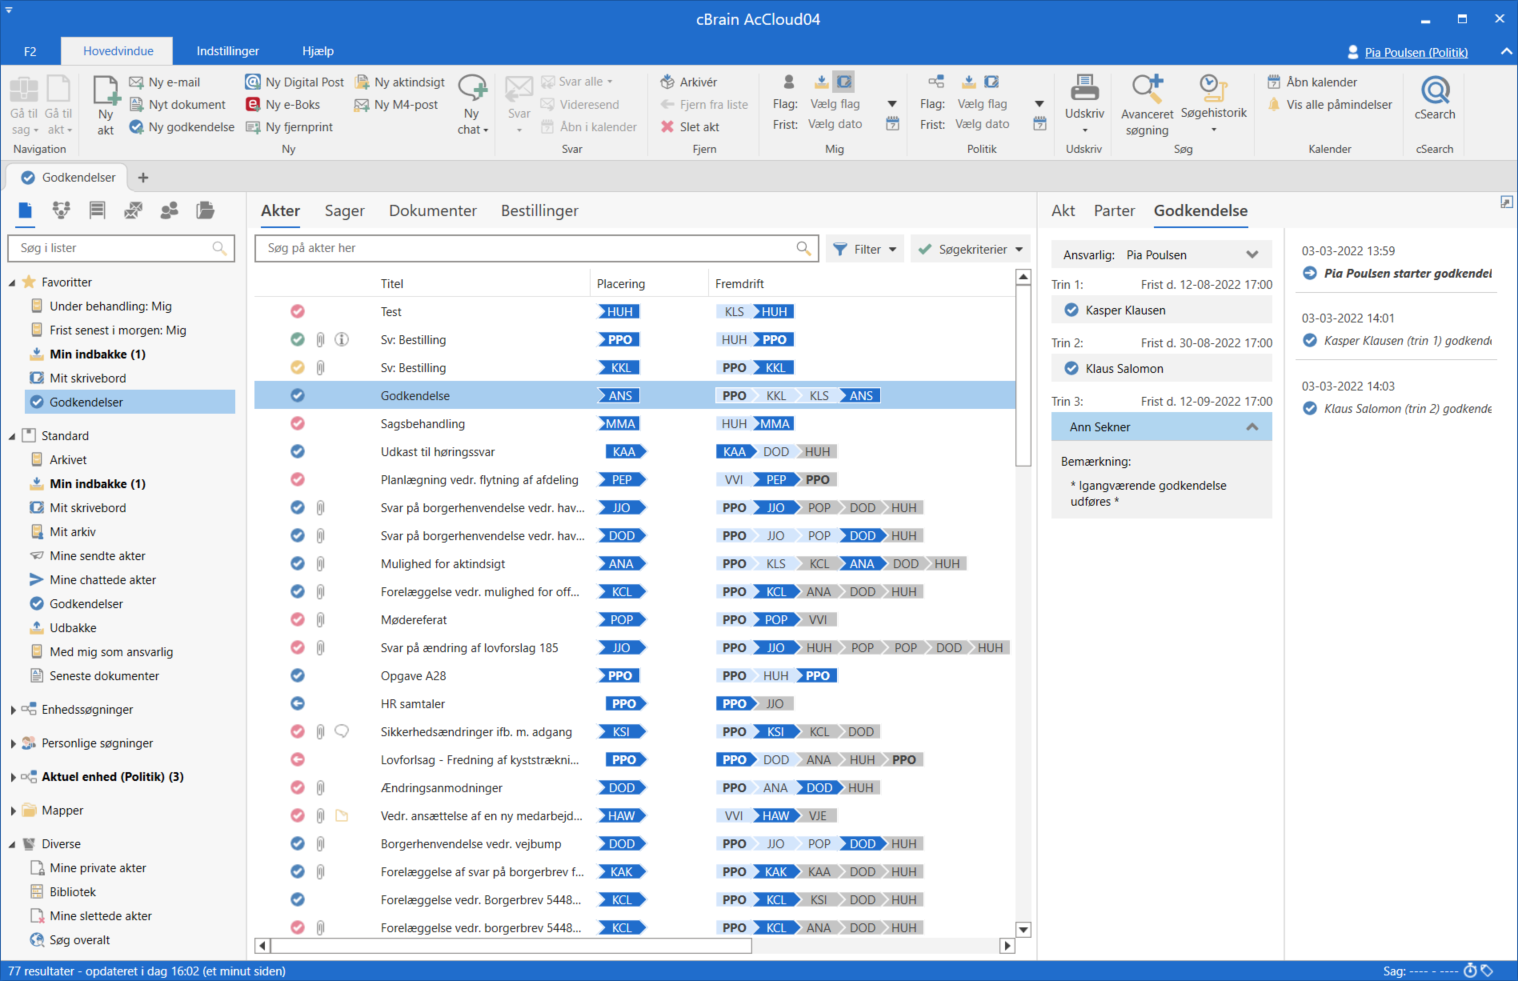Click the horizontal scrollbar under results
The height and width of the screenshot is (981, 1518).
click(511, 946)
